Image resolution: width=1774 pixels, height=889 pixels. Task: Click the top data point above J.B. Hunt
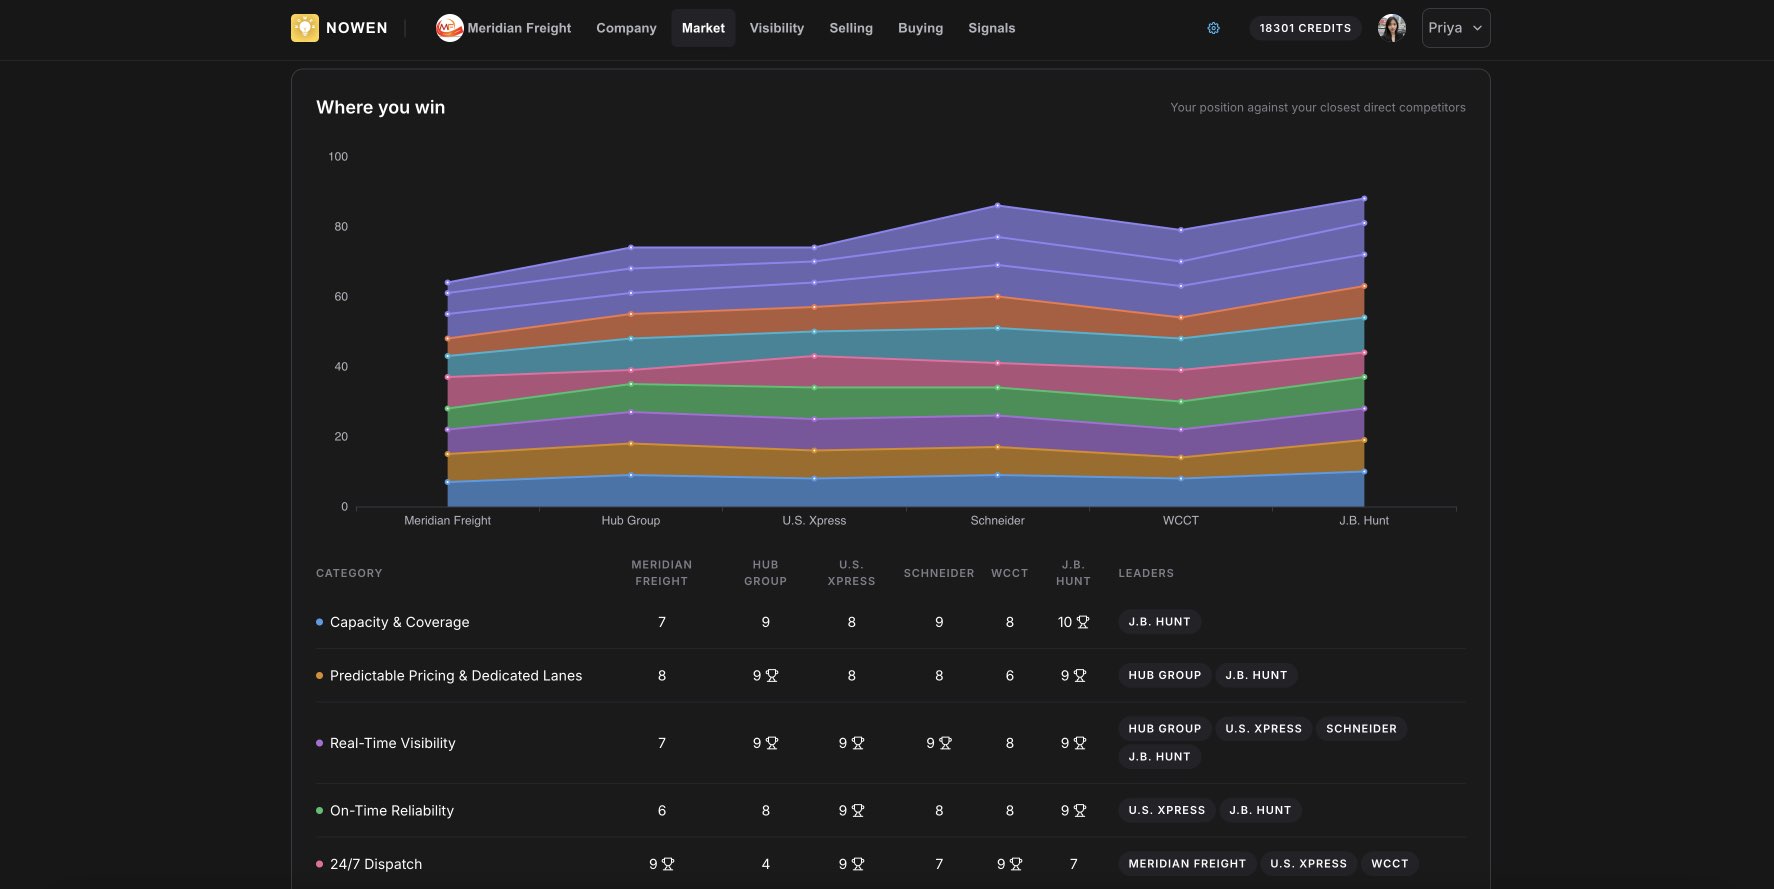click(x=1364, y=198)
